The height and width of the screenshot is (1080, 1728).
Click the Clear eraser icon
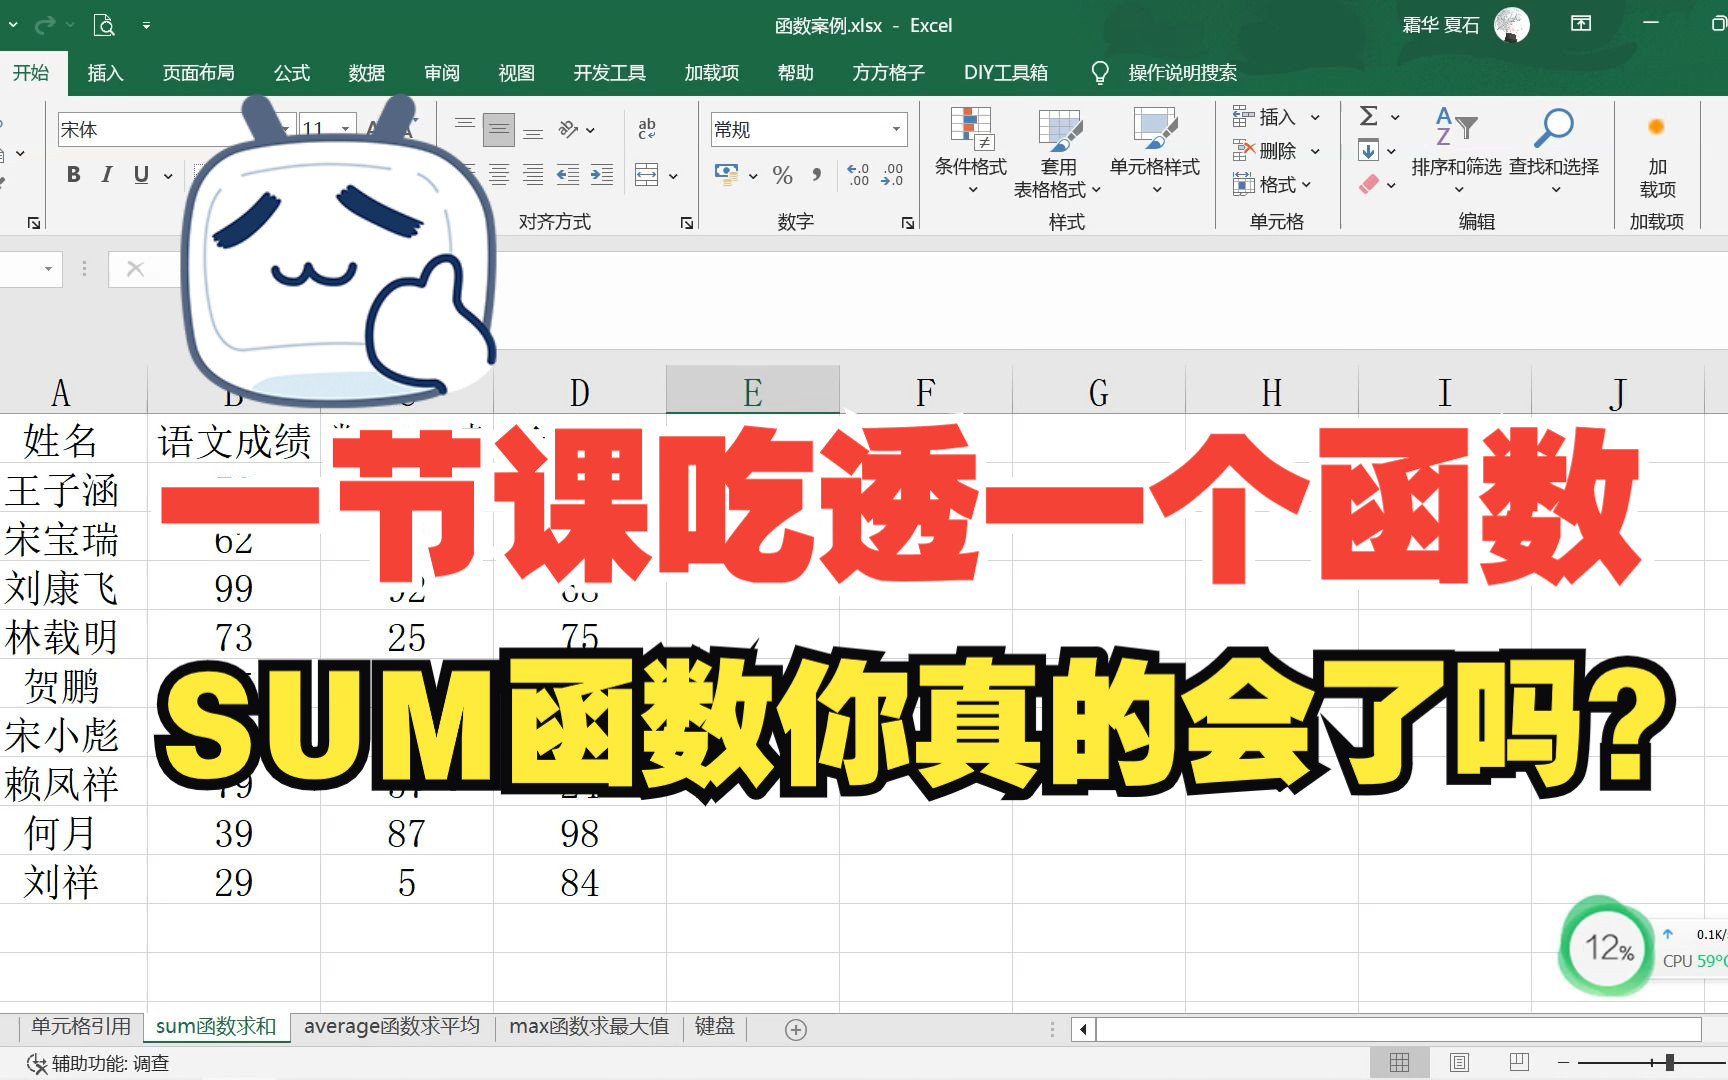tap(1369, 184)
